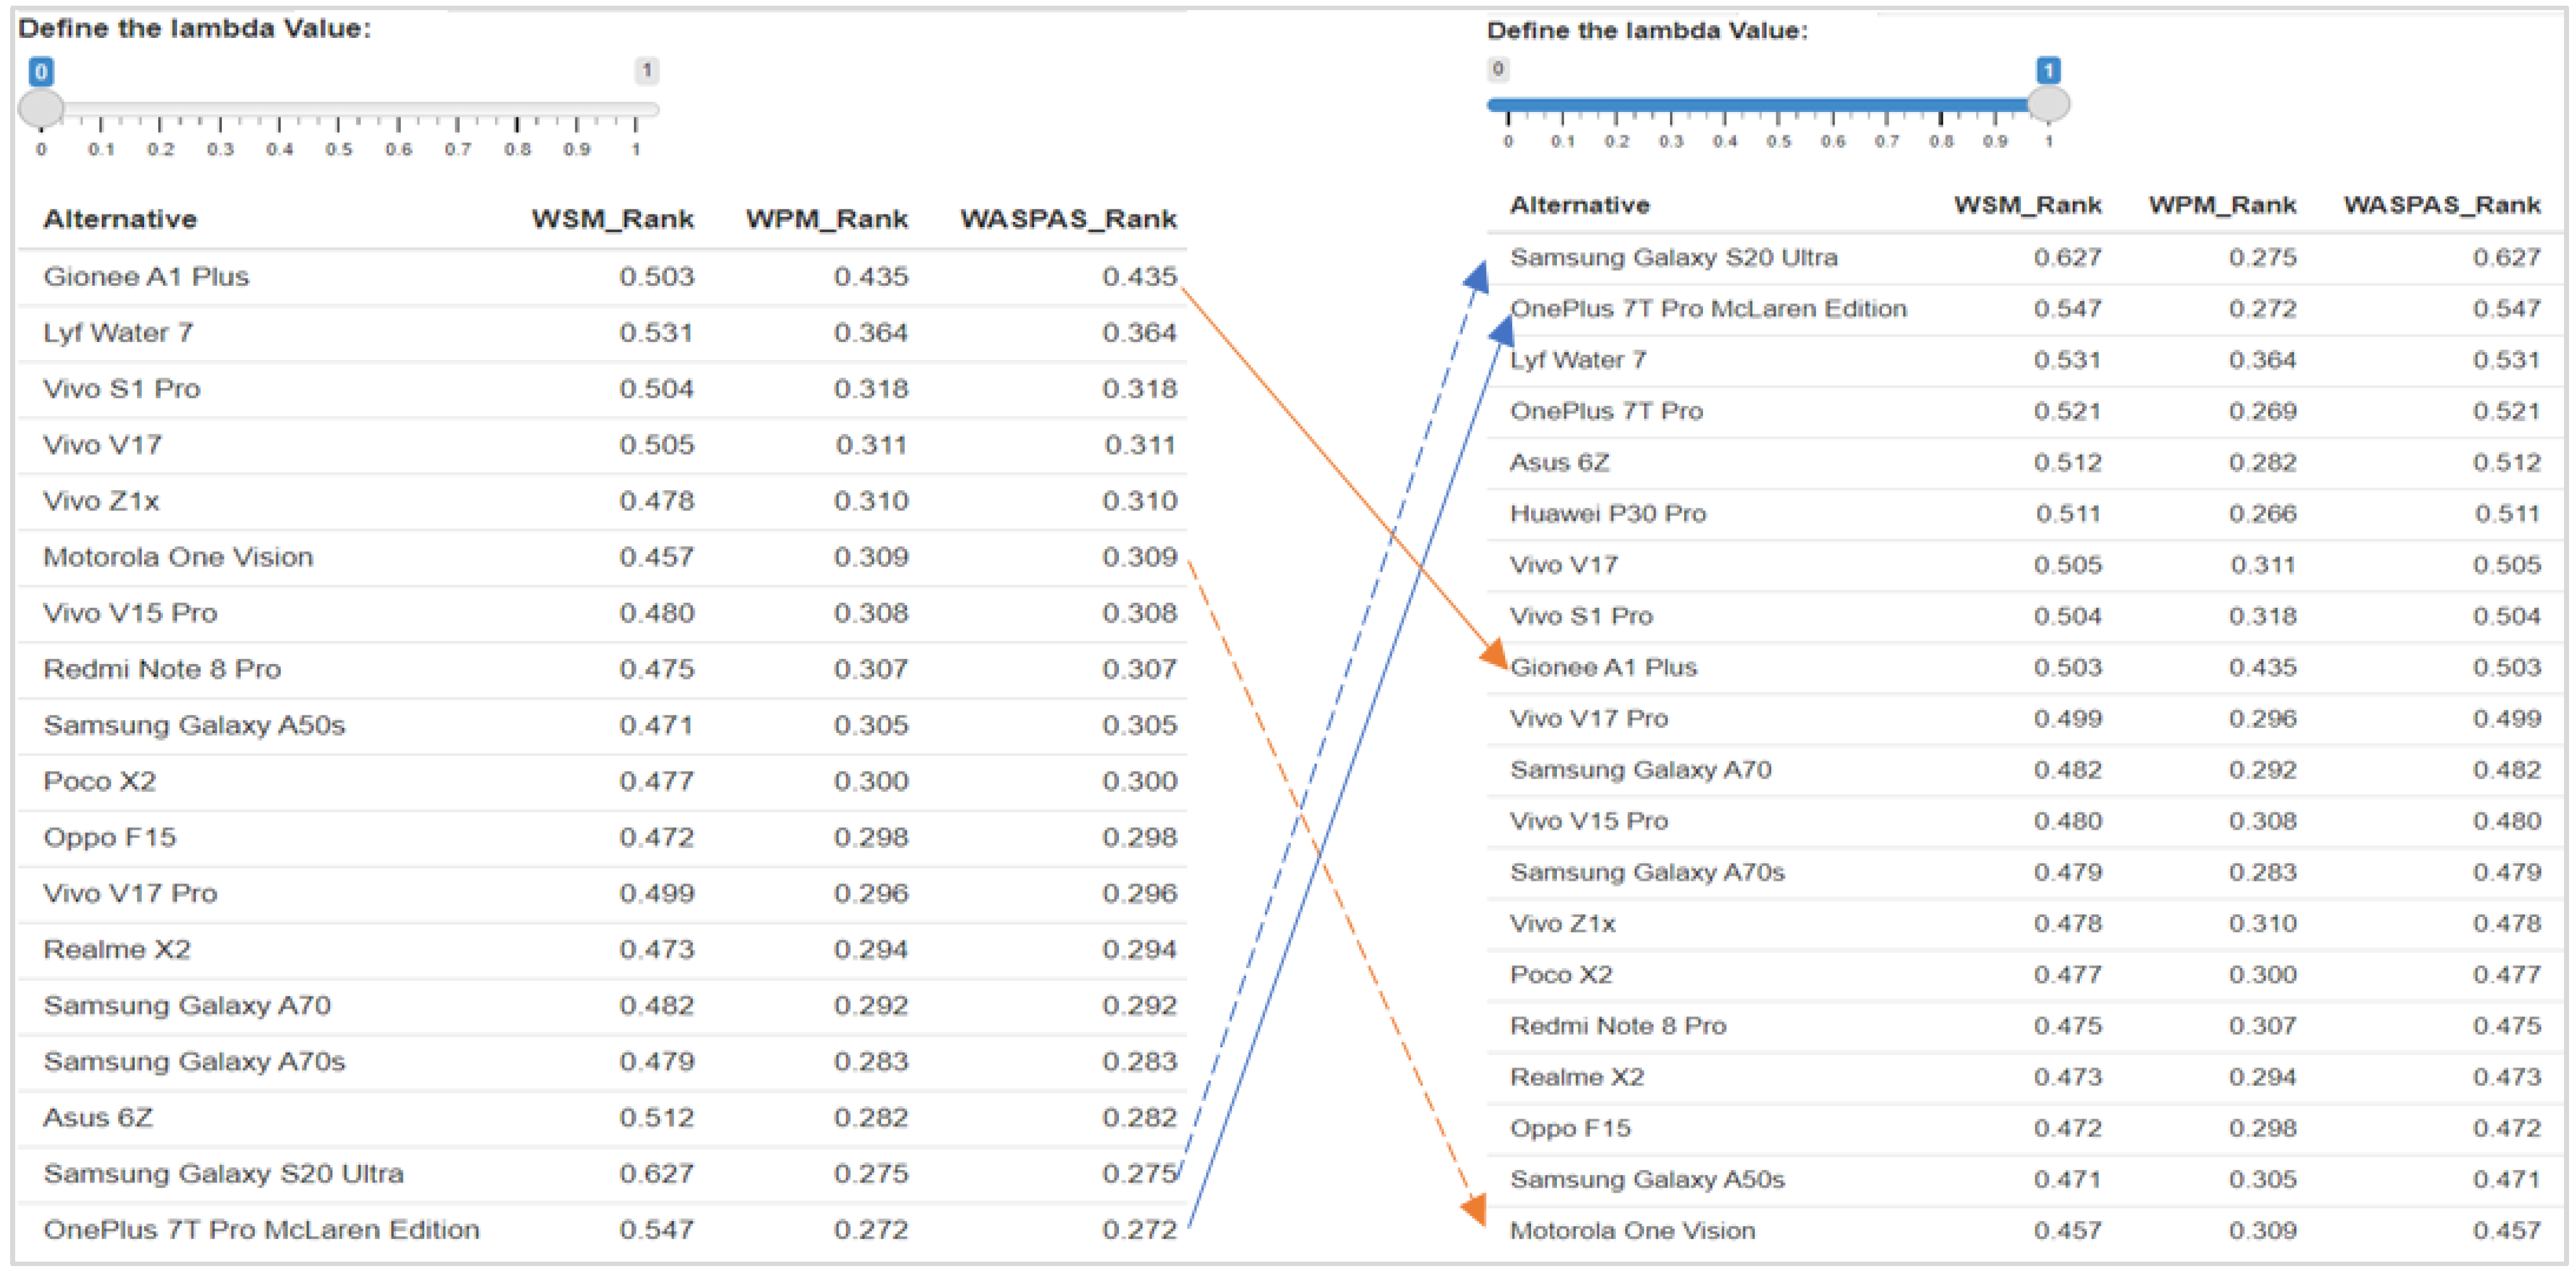Click Huawei P30 Pro row
The image size is (2576, 1273).
1607,513
